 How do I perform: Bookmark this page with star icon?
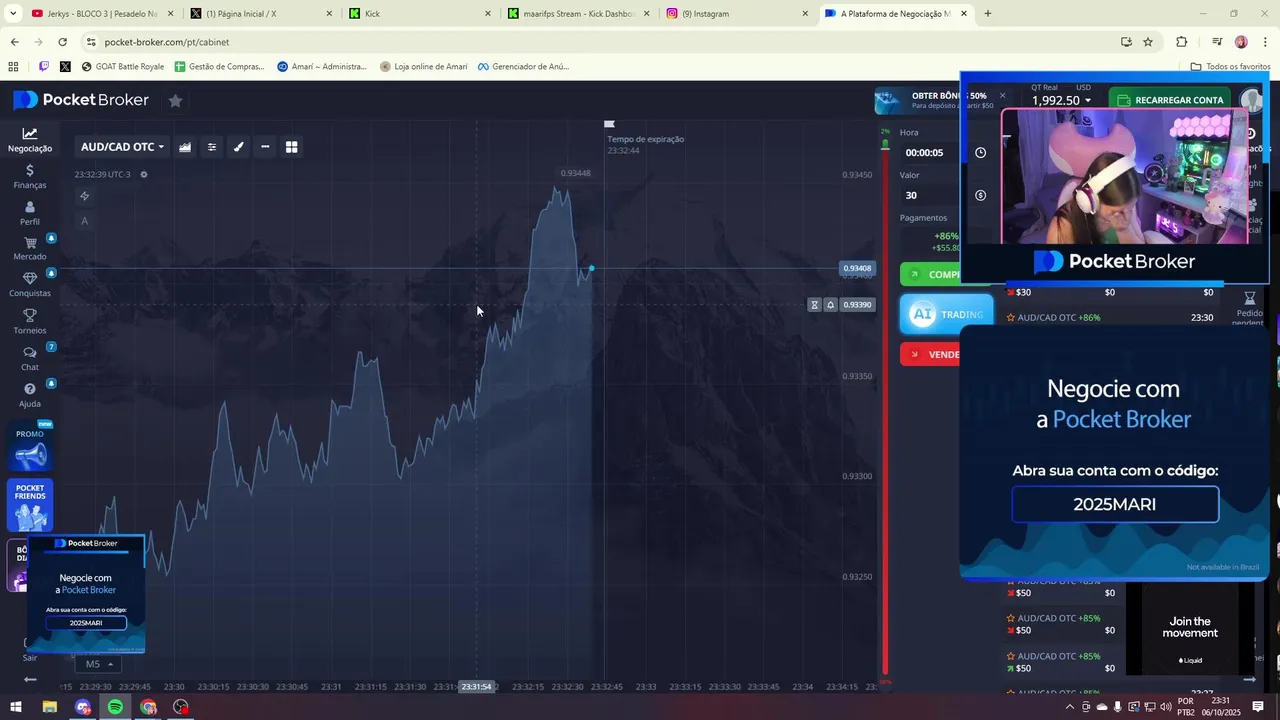[1148, 42]
